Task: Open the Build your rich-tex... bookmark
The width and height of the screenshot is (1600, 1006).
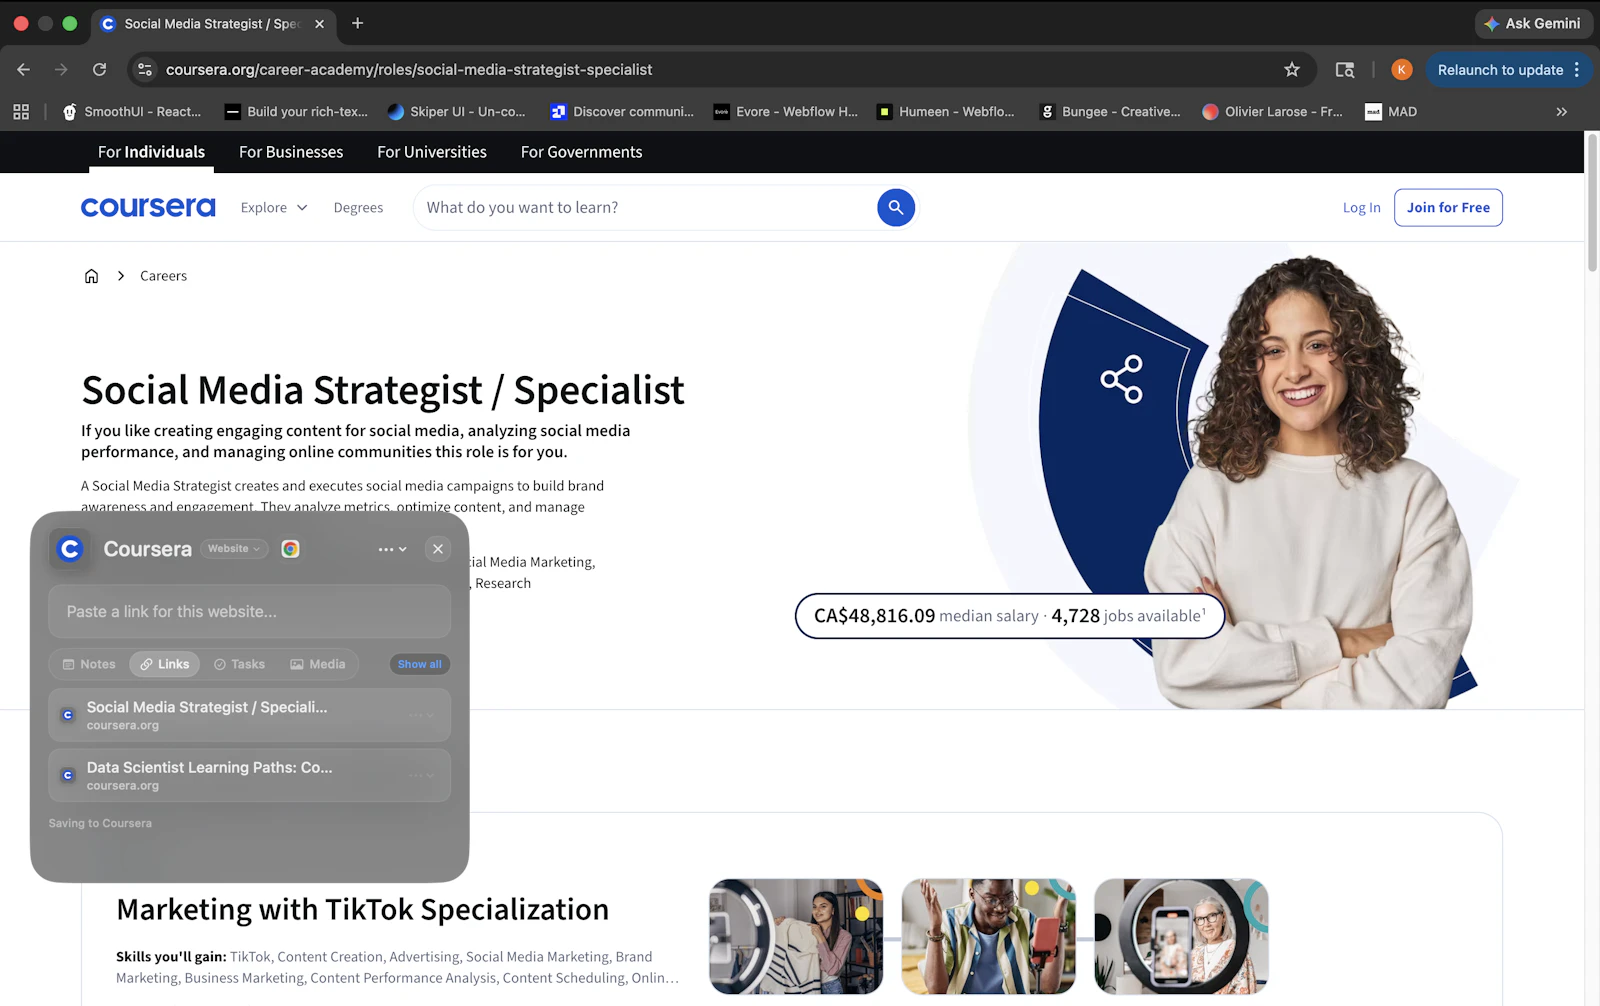Action: pyautogui.click(x=296, y=112)
